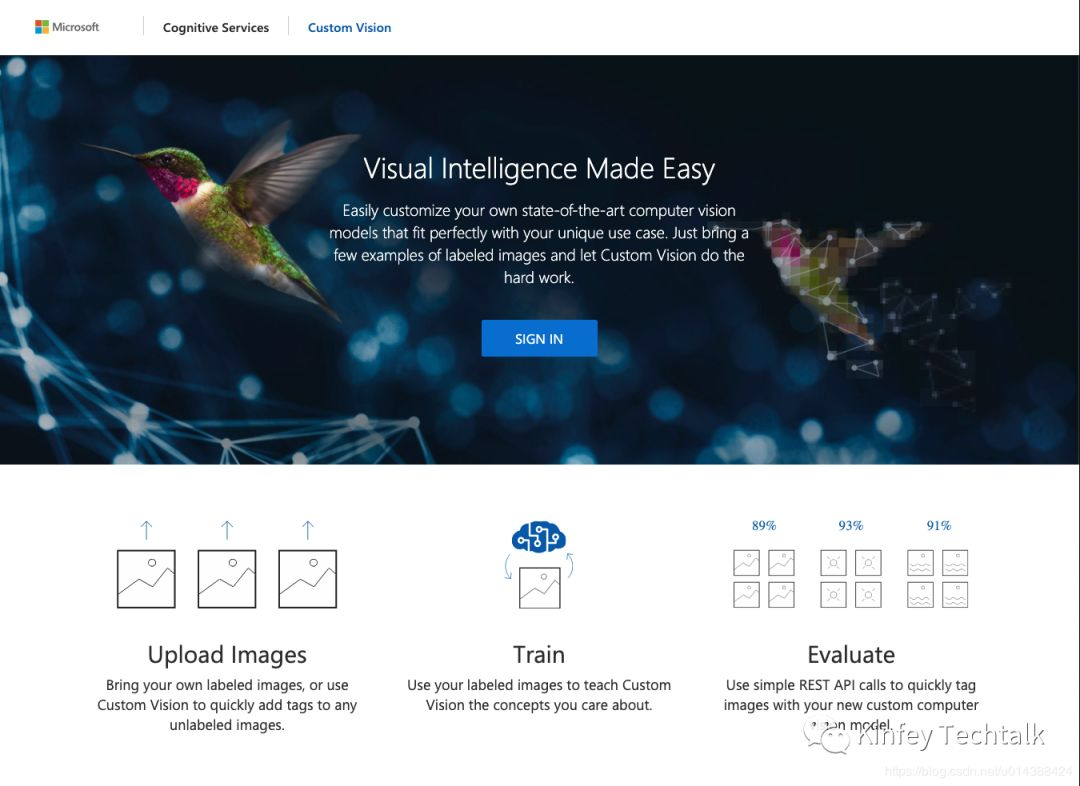Click the SIGN IN button
Screen dimensions: 1080x786
point(539,338)
